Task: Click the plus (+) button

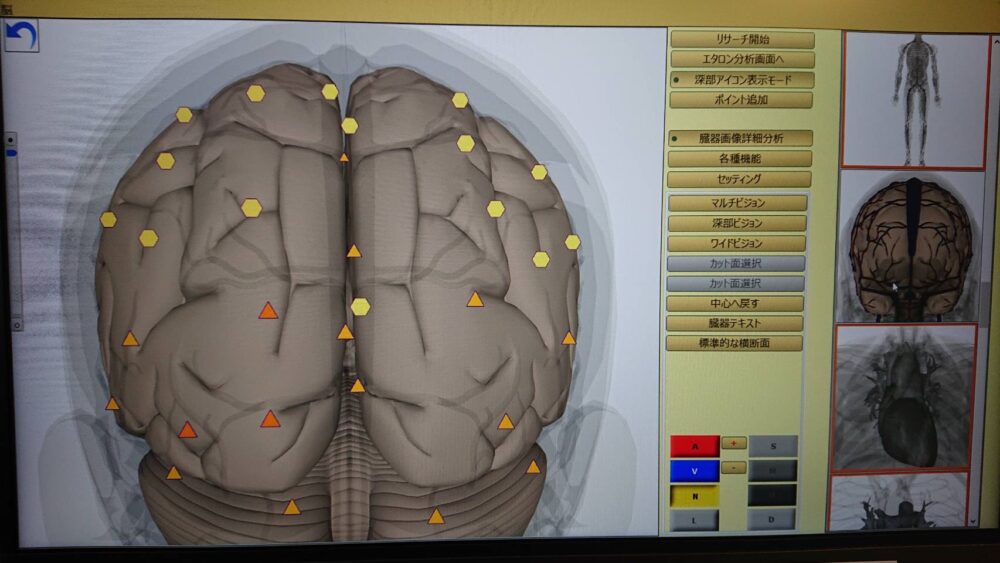Action: point(734,443)
